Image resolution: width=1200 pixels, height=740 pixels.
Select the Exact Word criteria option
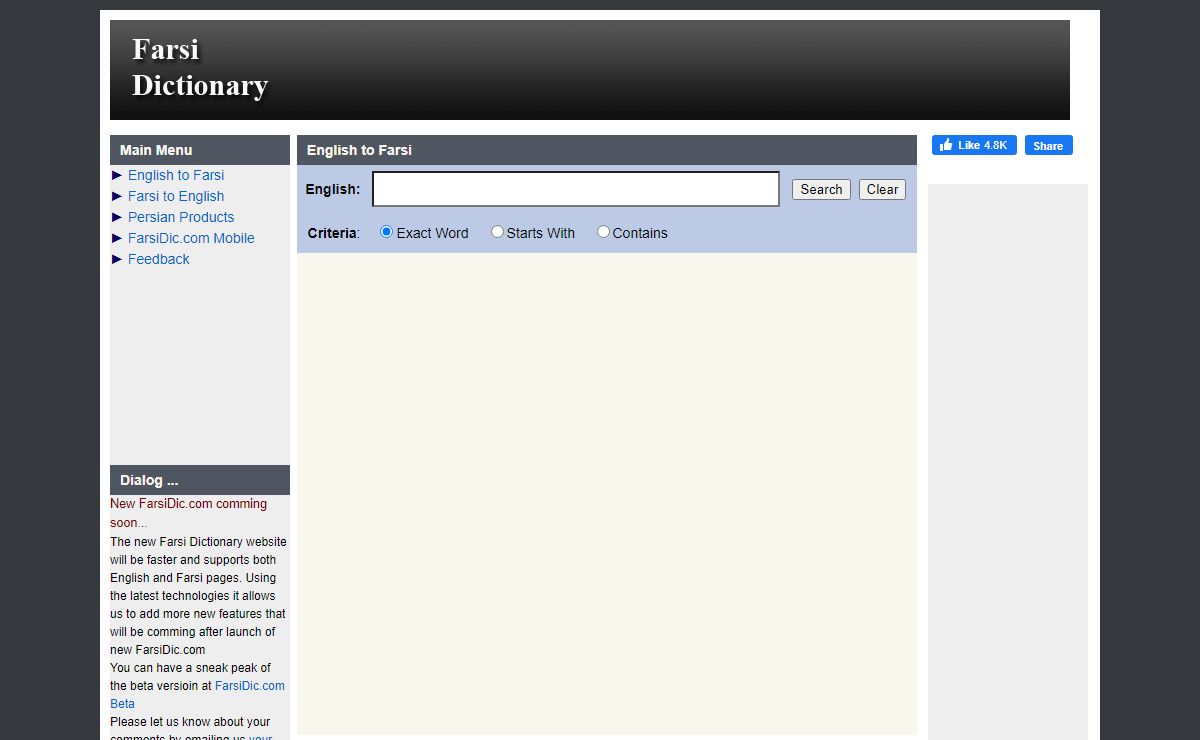387,232
